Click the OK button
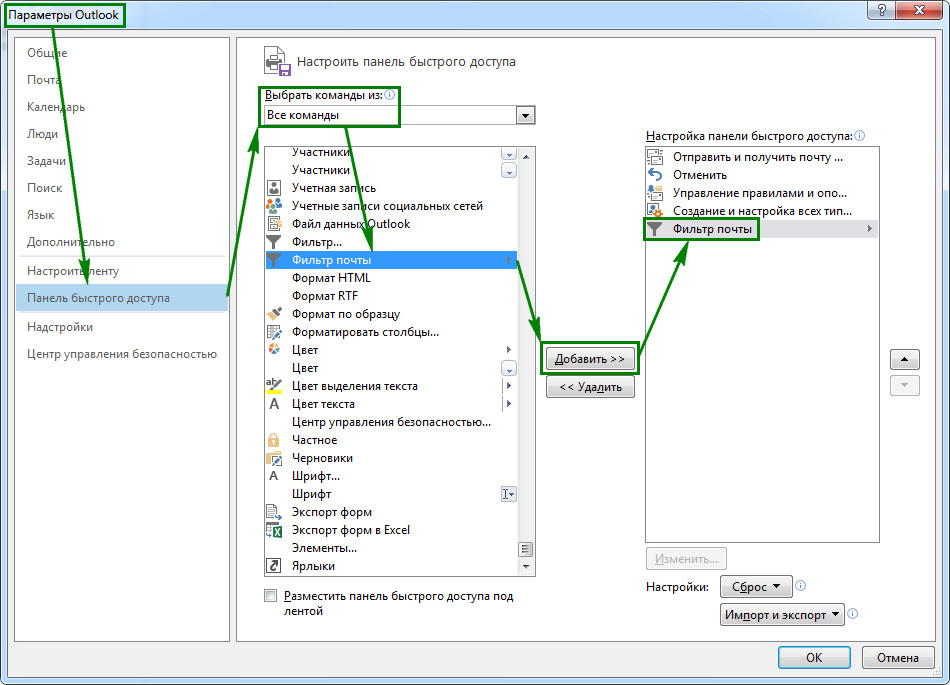This screenshot has height=685, width=950. [x=814, y=657]
